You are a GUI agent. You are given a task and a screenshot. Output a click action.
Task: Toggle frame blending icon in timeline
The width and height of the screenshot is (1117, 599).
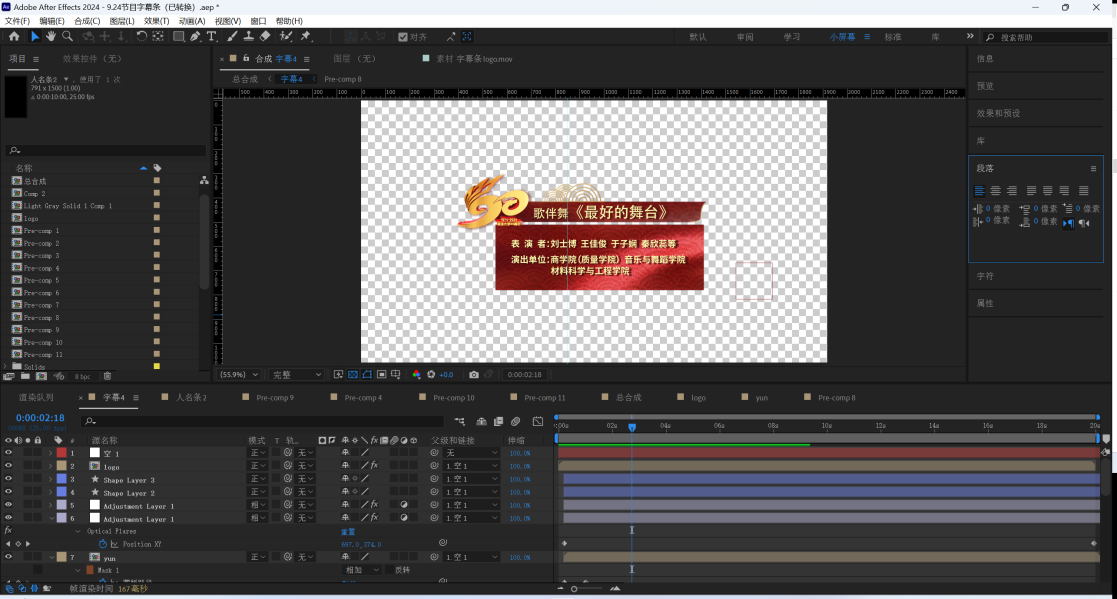499,422
